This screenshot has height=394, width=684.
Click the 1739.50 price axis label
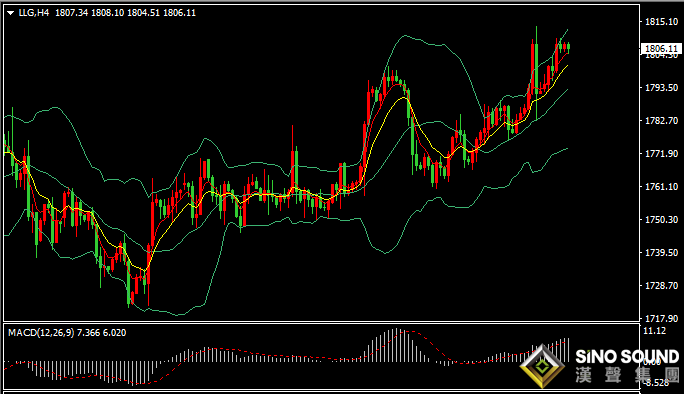661,253
